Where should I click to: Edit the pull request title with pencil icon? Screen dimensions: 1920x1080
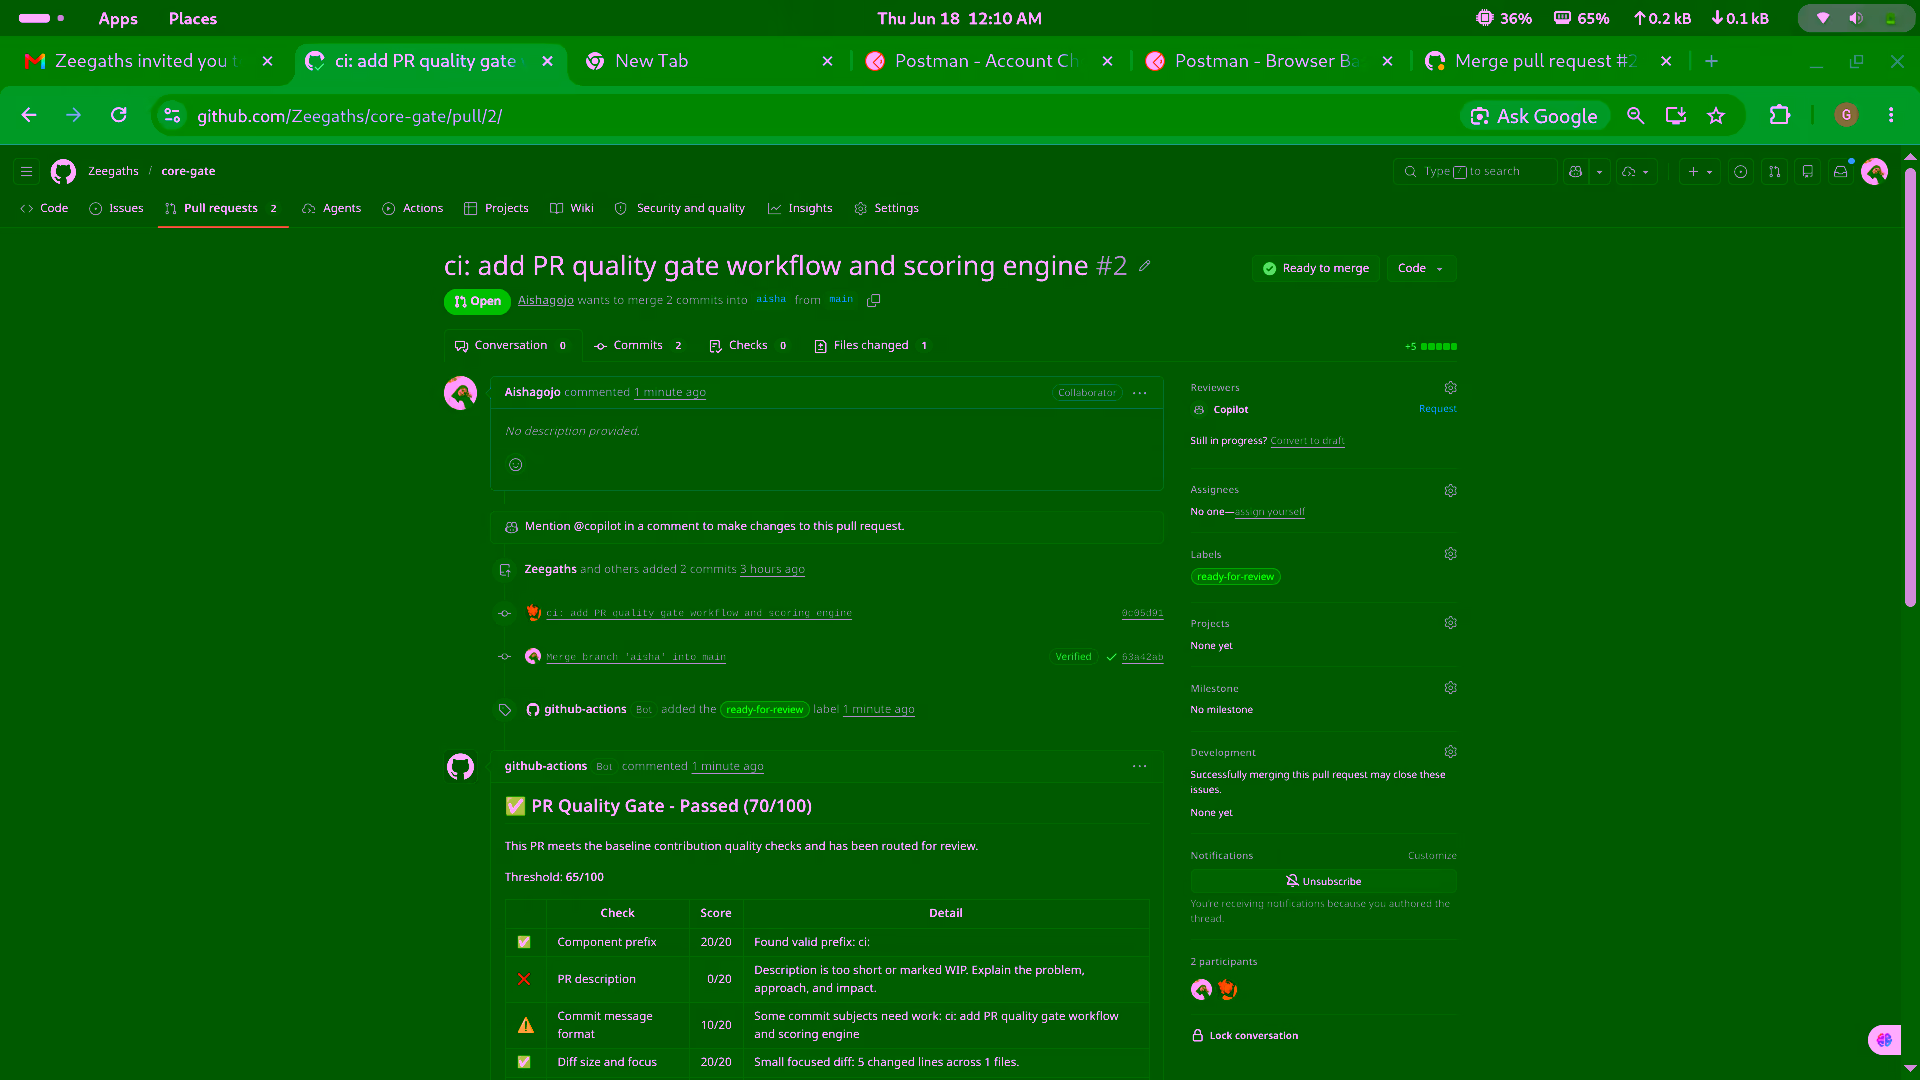[1145, 266]
